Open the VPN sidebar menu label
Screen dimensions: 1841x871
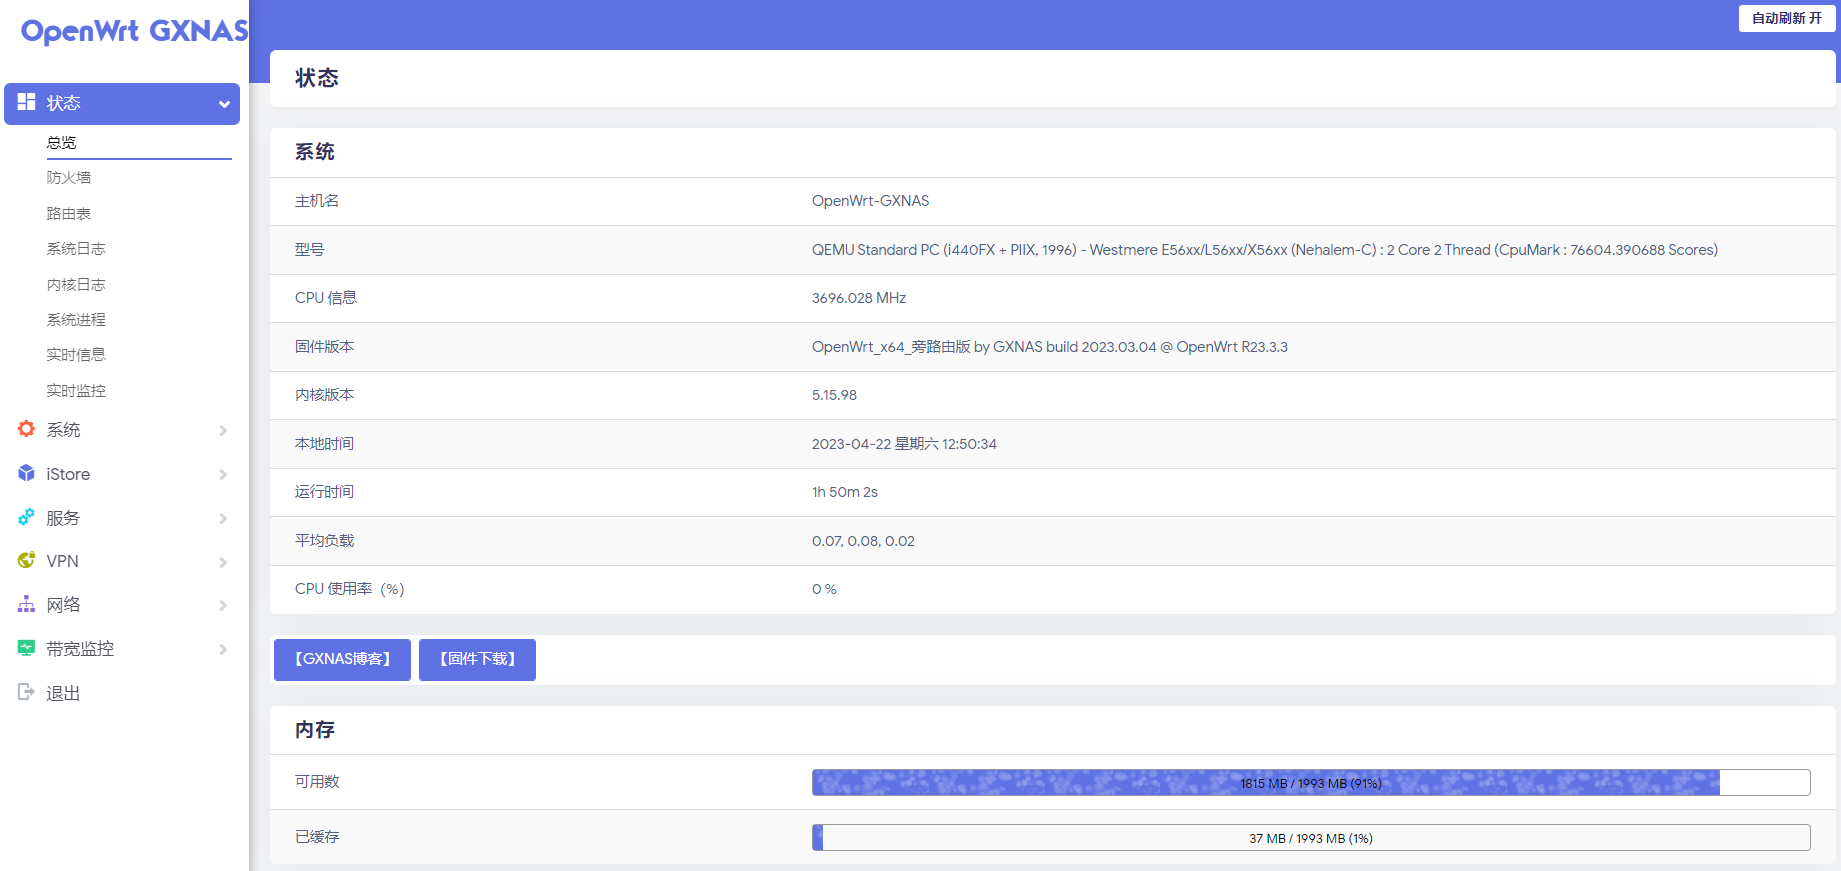pos(62,561)
